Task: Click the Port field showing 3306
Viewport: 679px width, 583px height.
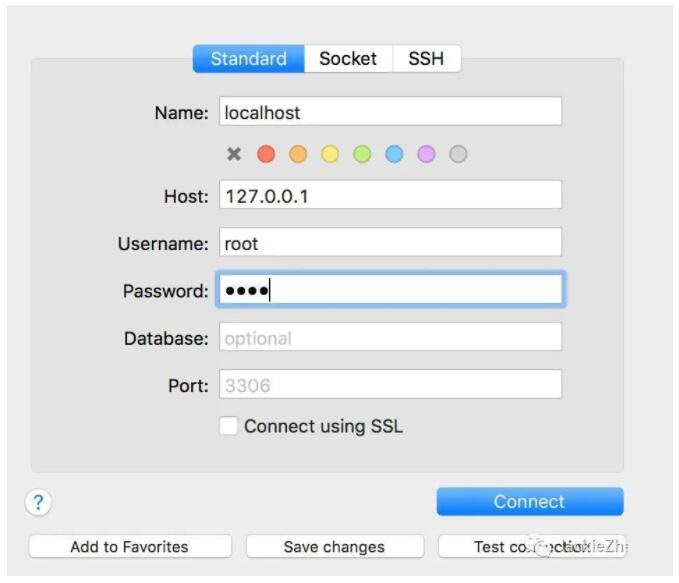Action: point(390,385)
